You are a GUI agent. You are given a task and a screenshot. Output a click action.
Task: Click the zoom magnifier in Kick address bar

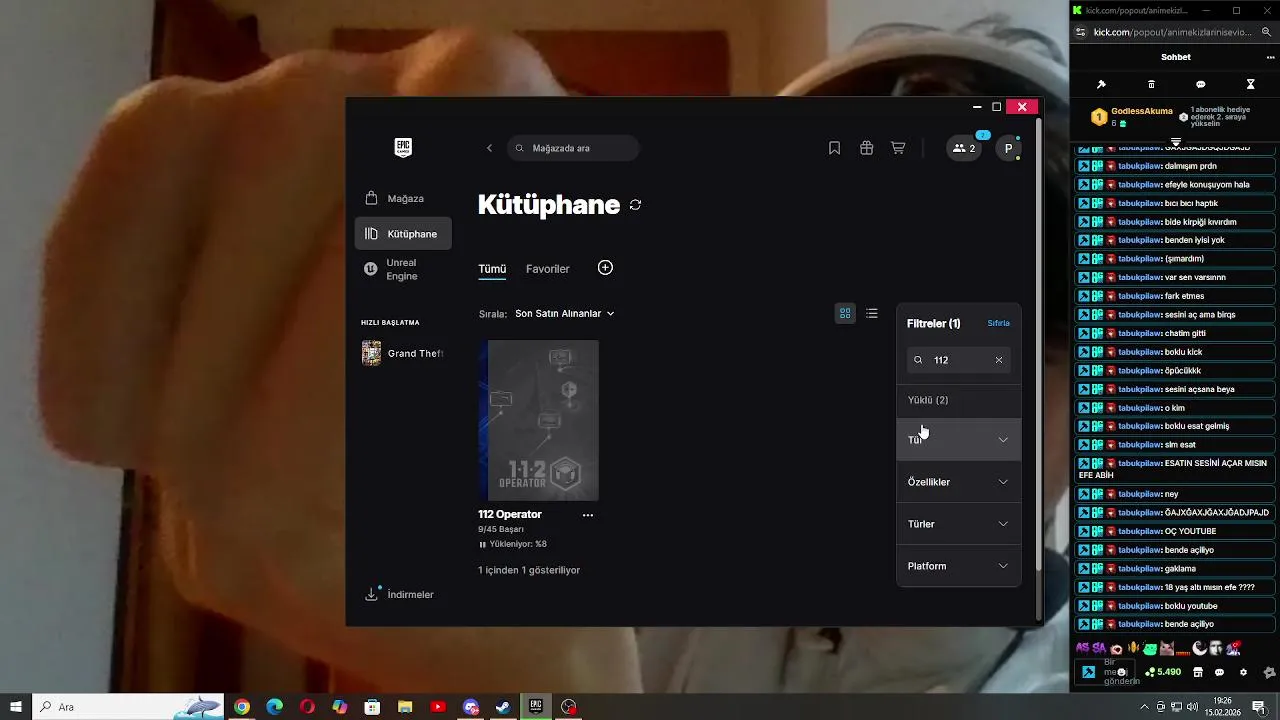point(1266,32)
